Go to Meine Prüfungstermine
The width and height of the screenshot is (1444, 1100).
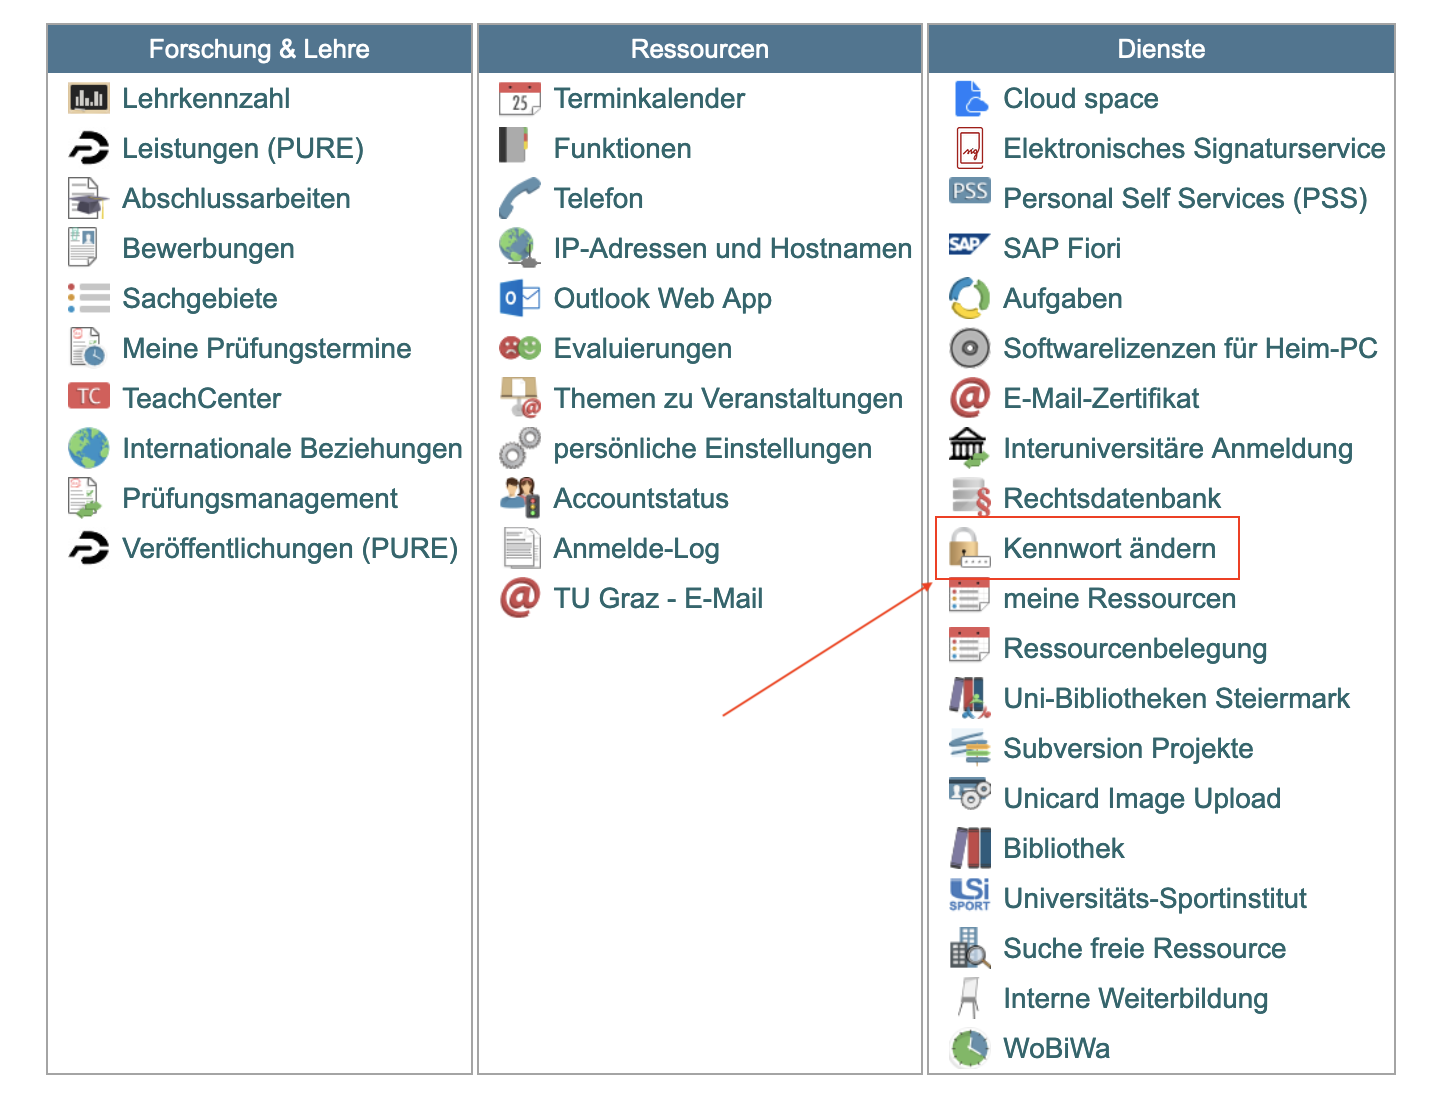point(266,349)
